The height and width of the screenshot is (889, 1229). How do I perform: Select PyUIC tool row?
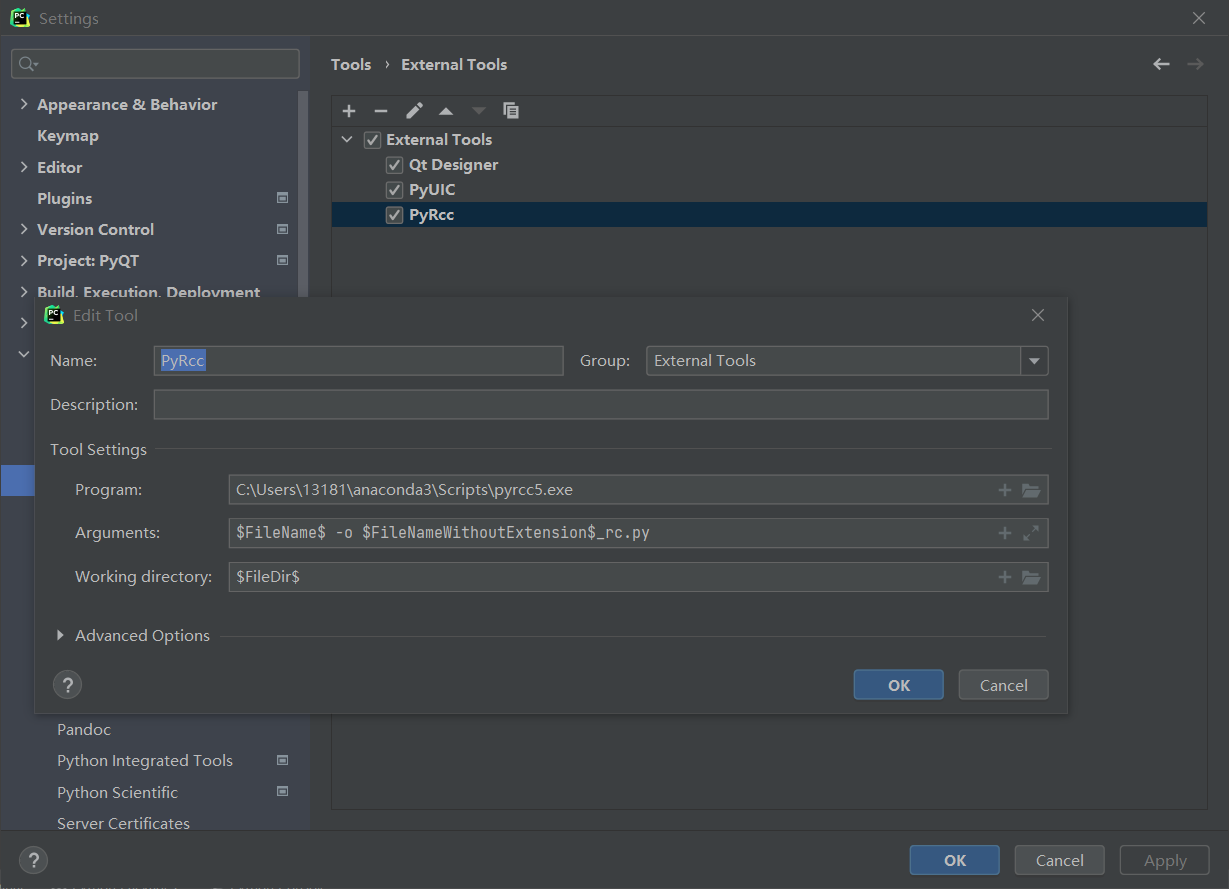pos(769,190)
